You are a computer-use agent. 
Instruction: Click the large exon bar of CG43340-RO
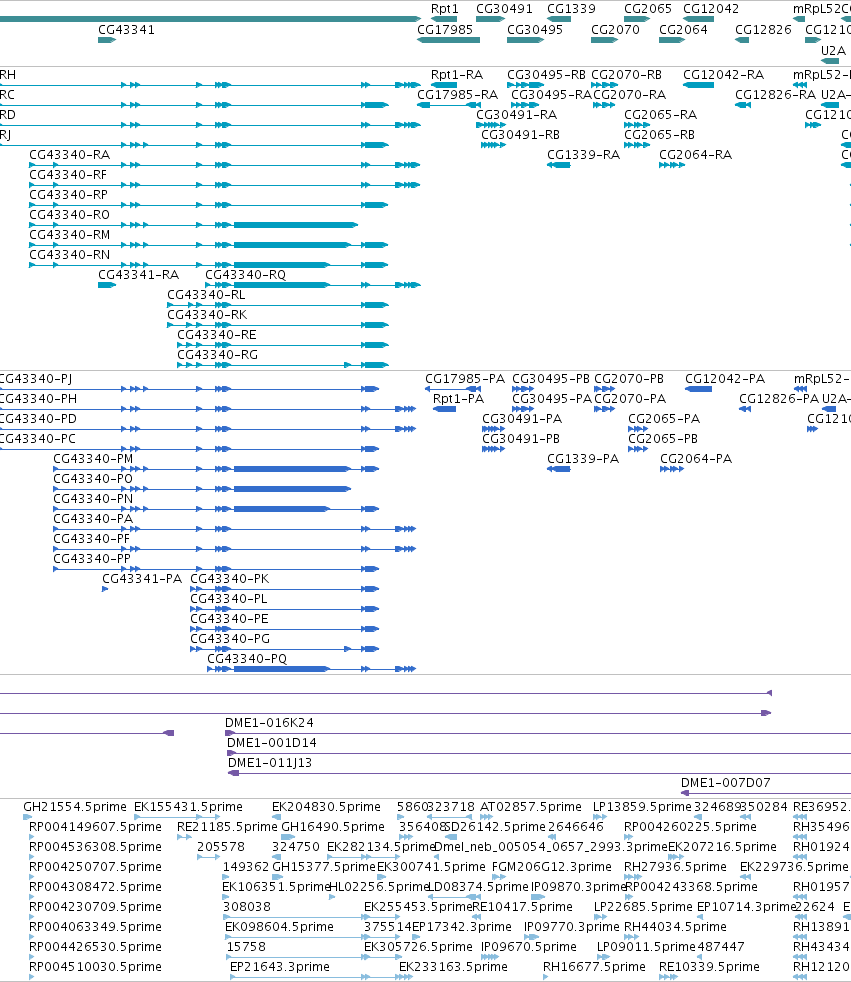click(296, 225)
